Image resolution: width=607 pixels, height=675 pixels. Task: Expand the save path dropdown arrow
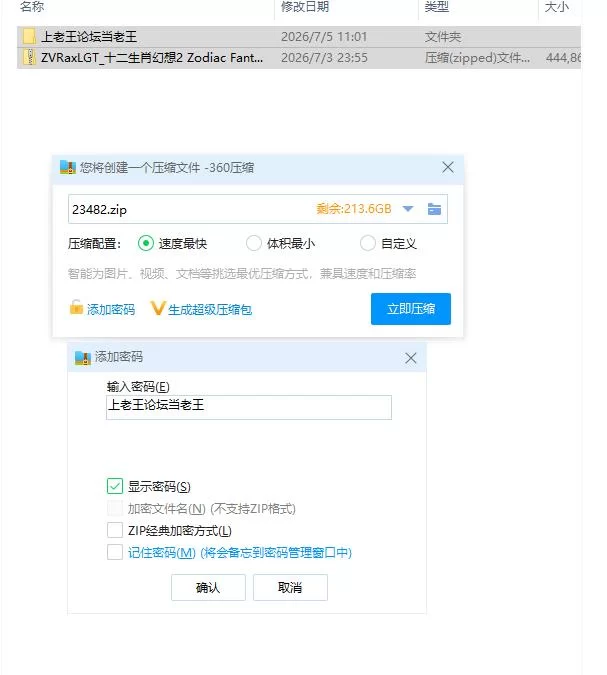click(x=408, y=209)
